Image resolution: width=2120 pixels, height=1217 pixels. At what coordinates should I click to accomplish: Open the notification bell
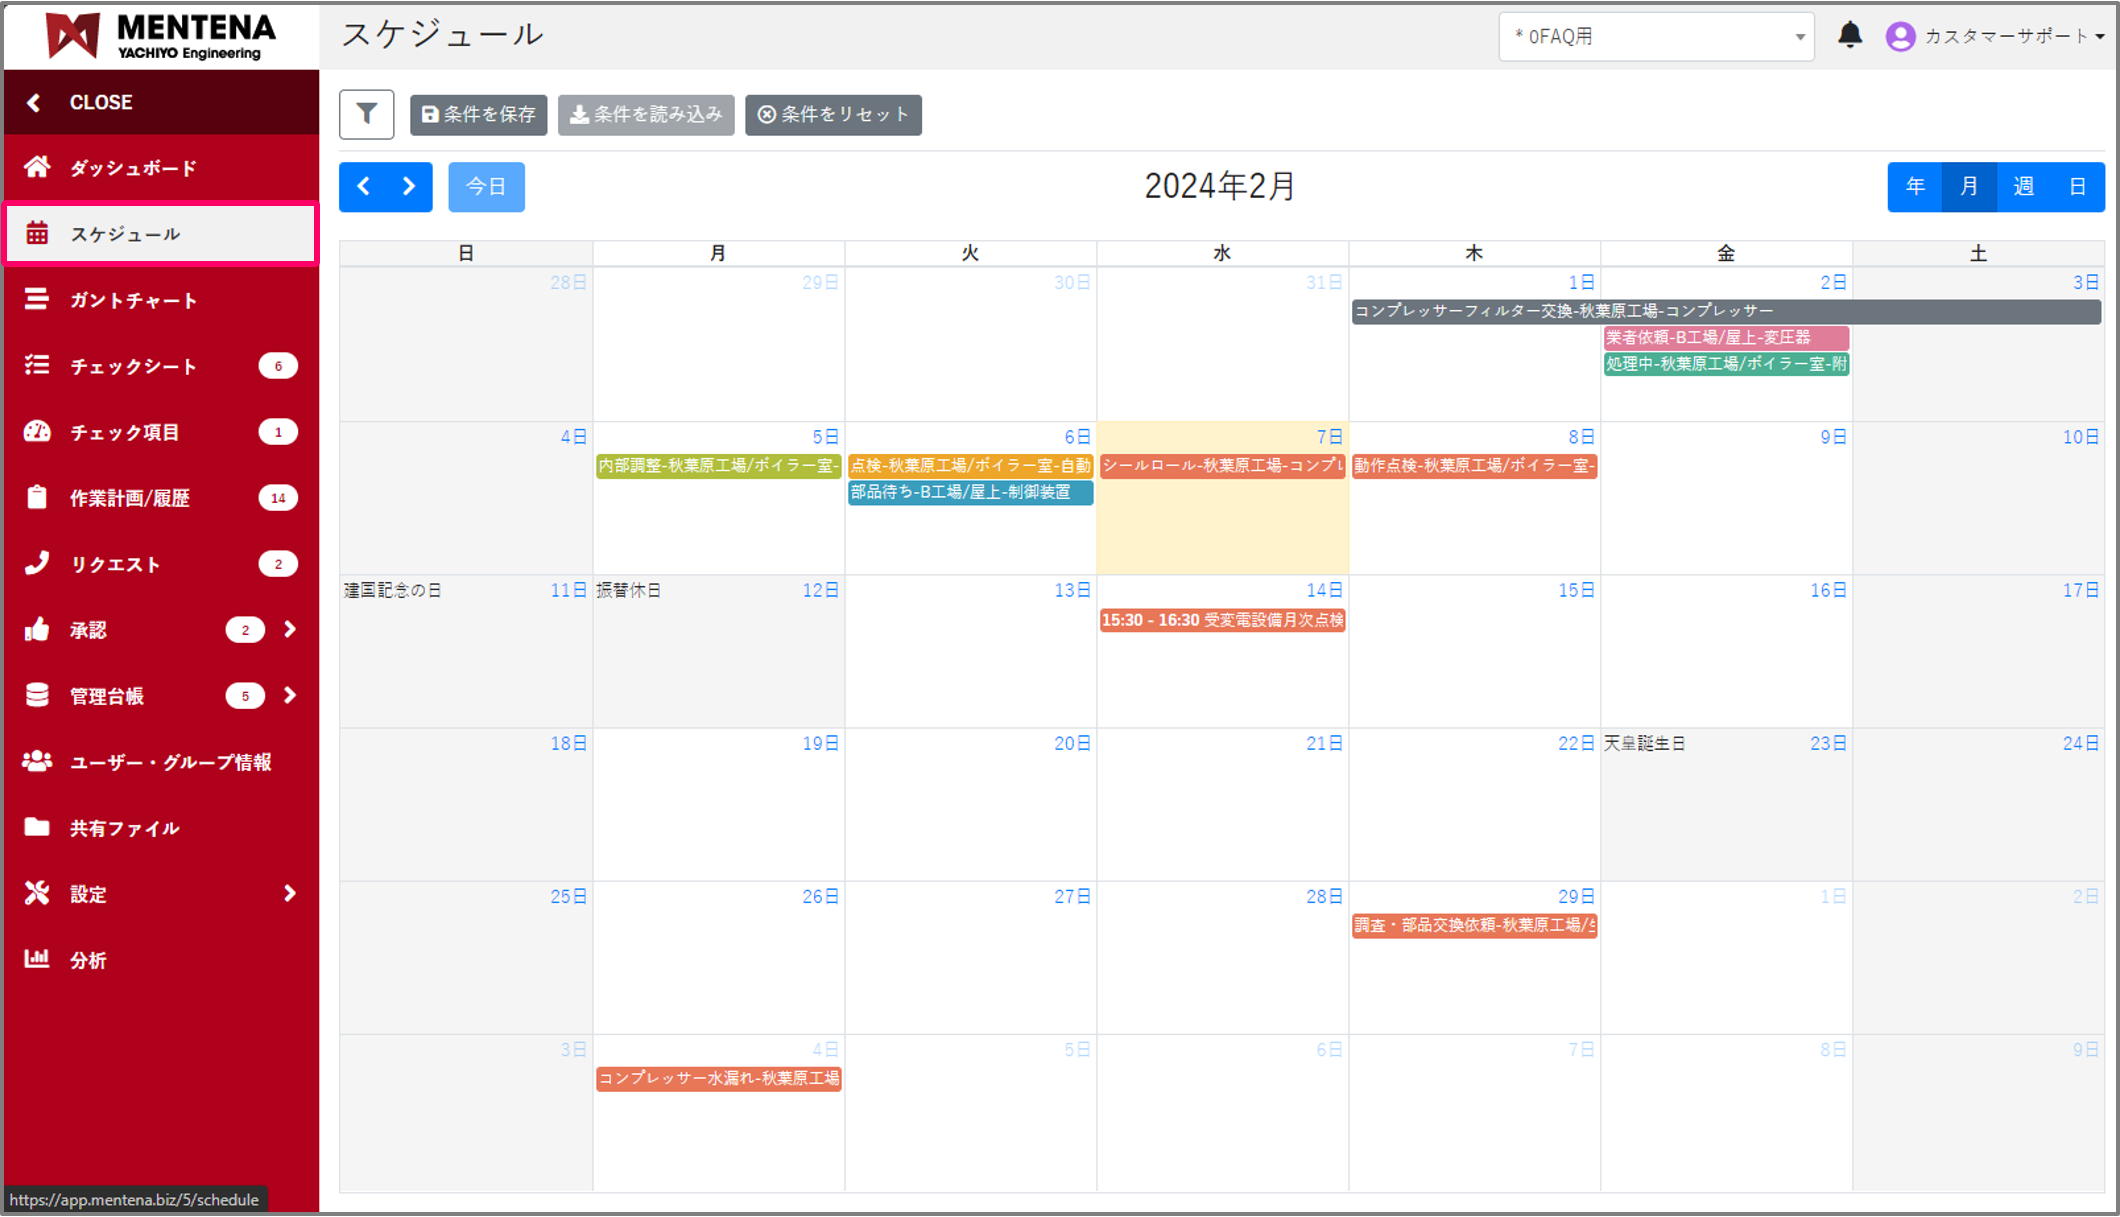[1849, 36]
